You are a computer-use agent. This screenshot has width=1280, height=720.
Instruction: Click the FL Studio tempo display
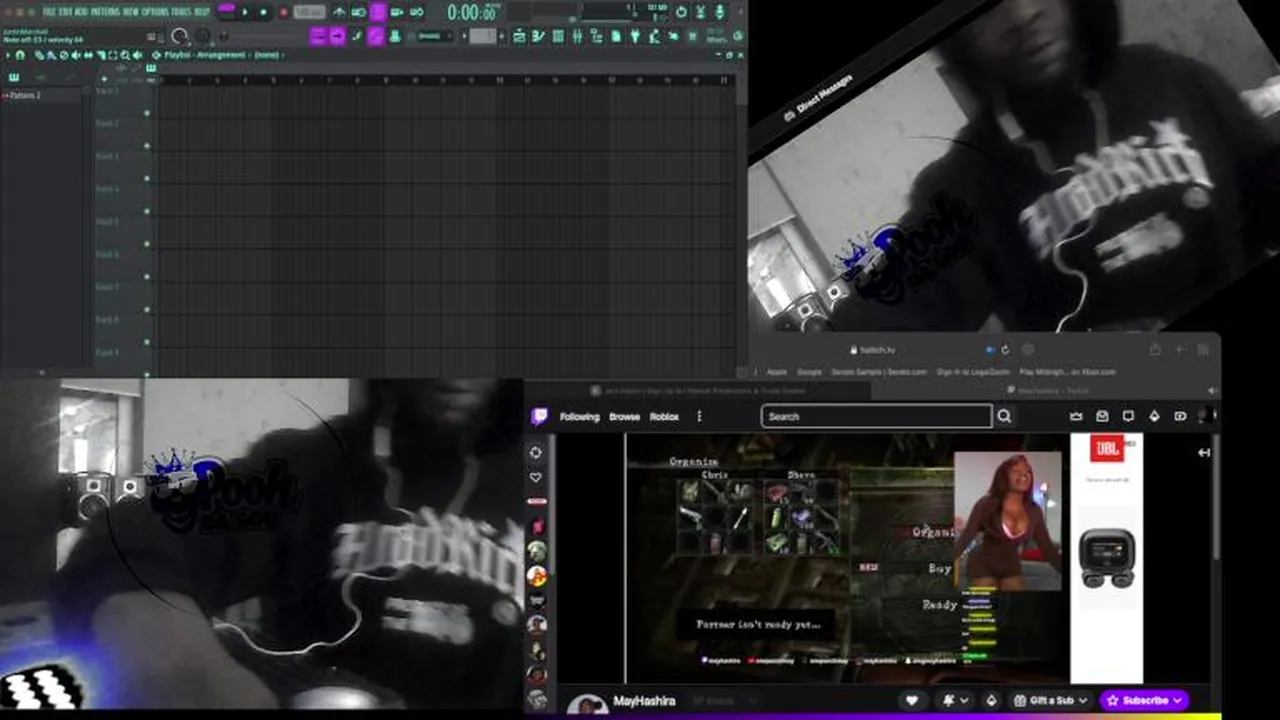[309, 12]
